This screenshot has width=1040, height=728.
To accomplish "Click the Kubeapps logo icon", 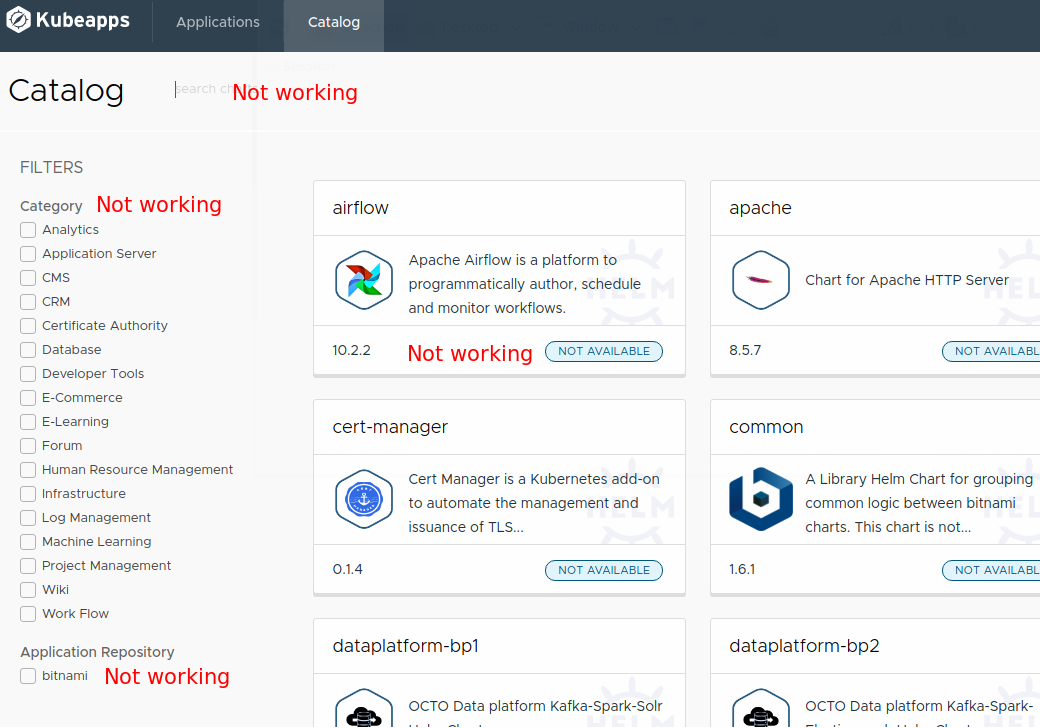I will click(16, 19).
